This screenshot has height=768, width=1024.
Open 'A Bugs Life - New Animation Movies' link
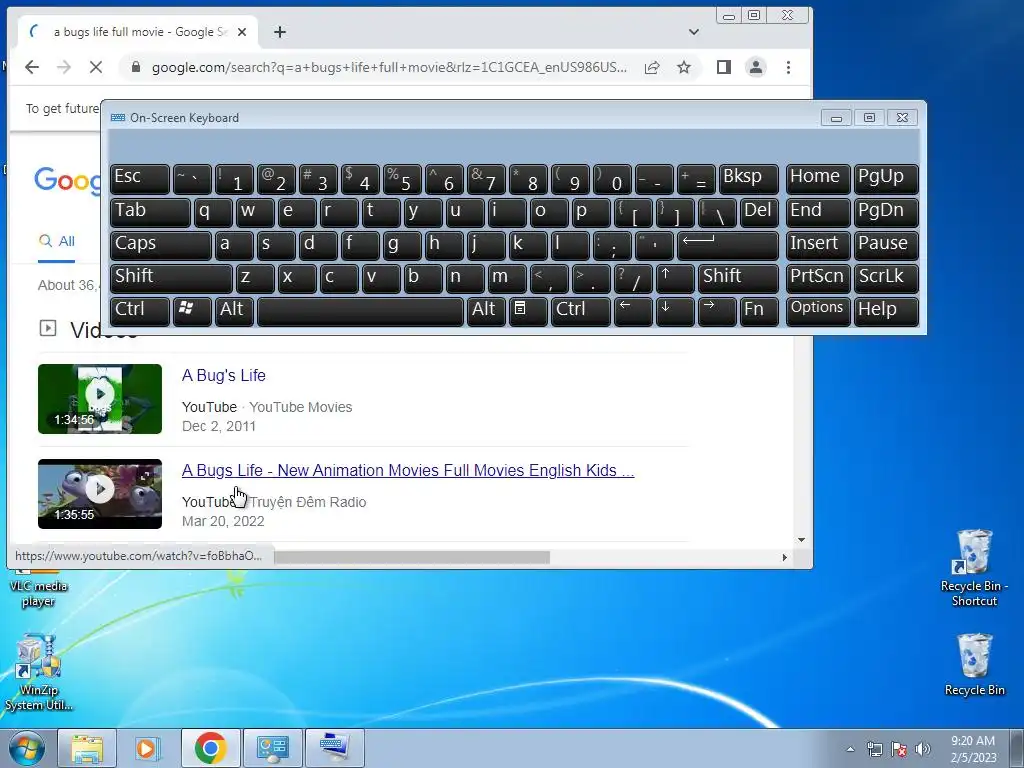(408, 470)
